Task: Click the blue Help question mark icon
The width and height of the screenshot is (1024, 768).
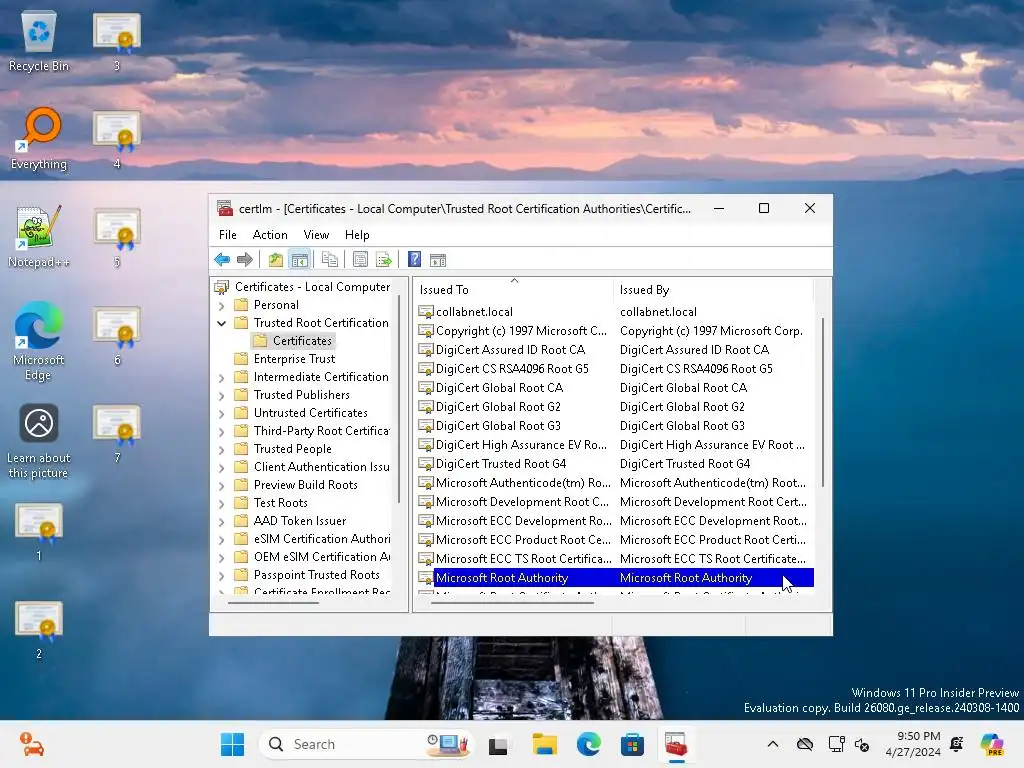Action: click(414, 260)
